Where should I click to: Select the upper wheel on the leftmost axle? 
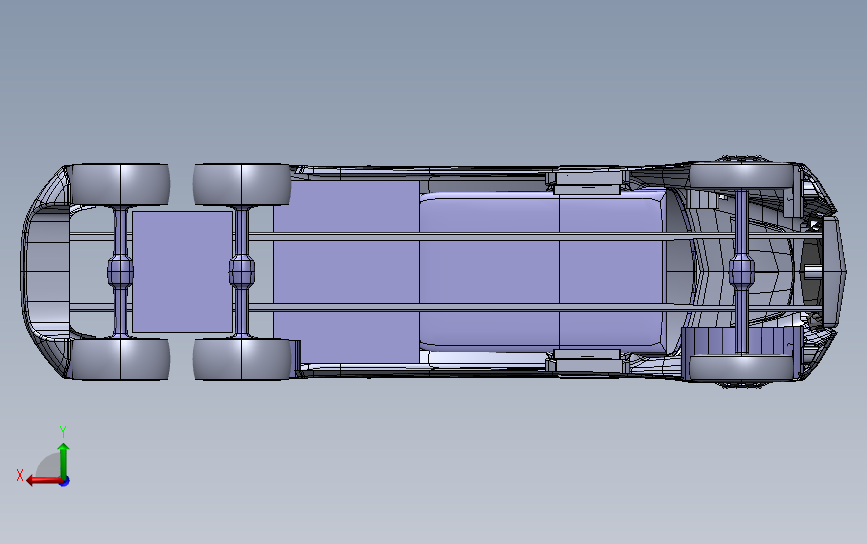coord(121,185)
